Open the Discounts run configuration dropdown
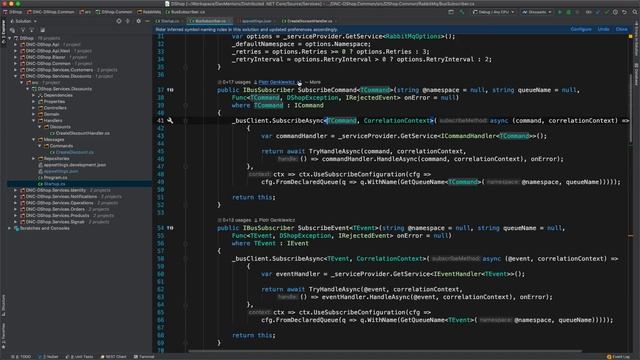 (x=537, y=12)
